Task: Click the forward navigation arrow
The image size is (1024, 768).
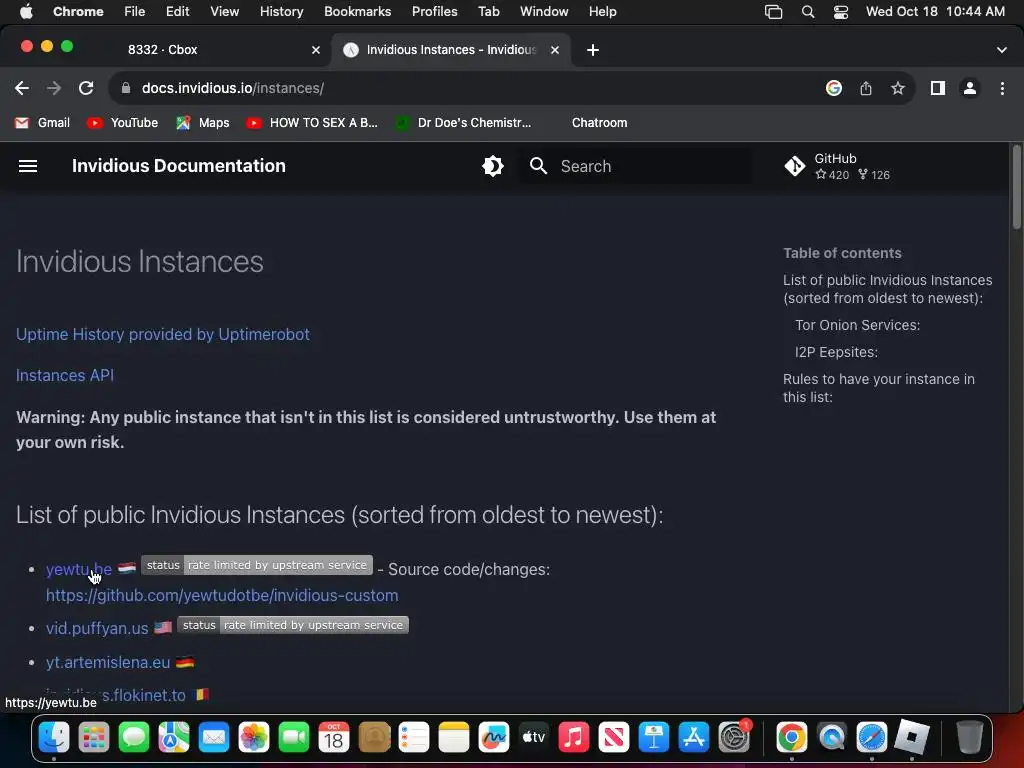Action: 54,88
